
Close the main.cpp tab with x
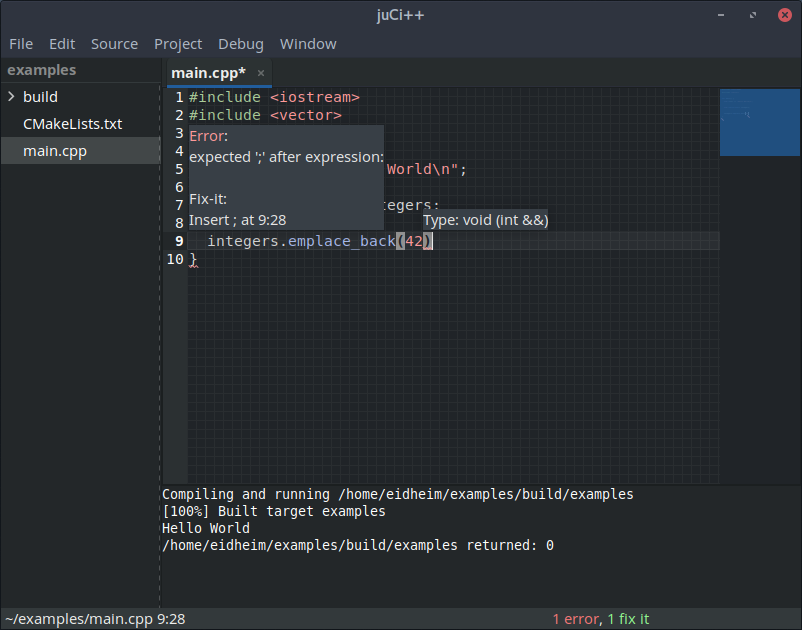(261, 73)
